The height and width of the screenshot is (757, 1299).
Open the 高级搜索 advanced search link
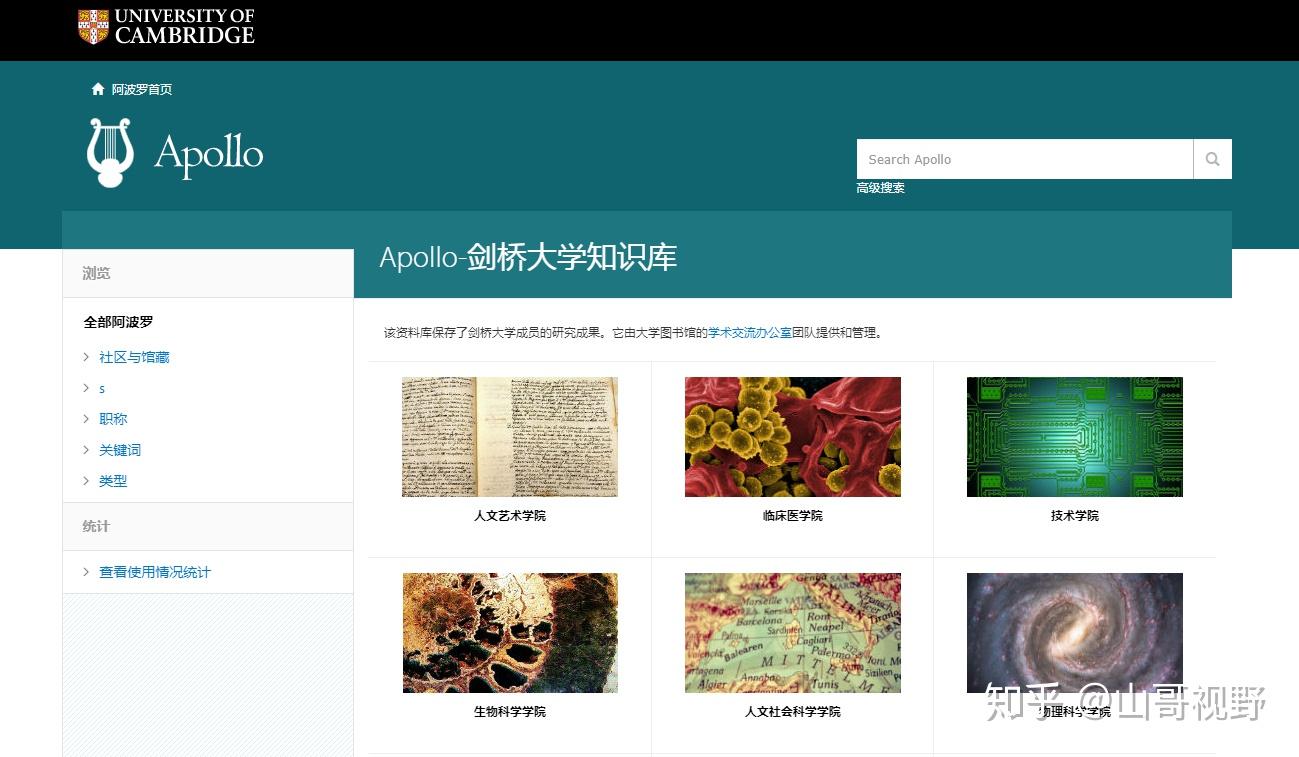pyautogui.click(x=880, y=188)
